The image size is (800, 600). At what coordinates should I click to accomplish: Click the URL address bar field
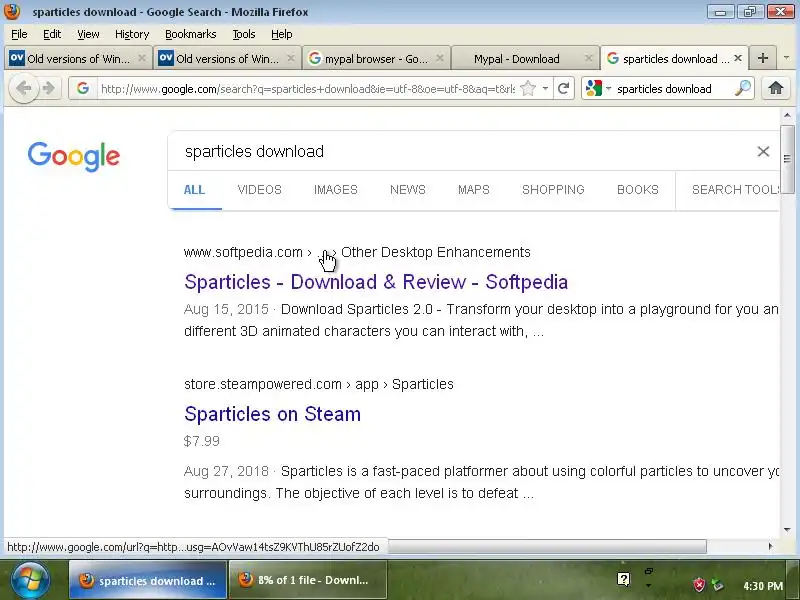point(308,89)
